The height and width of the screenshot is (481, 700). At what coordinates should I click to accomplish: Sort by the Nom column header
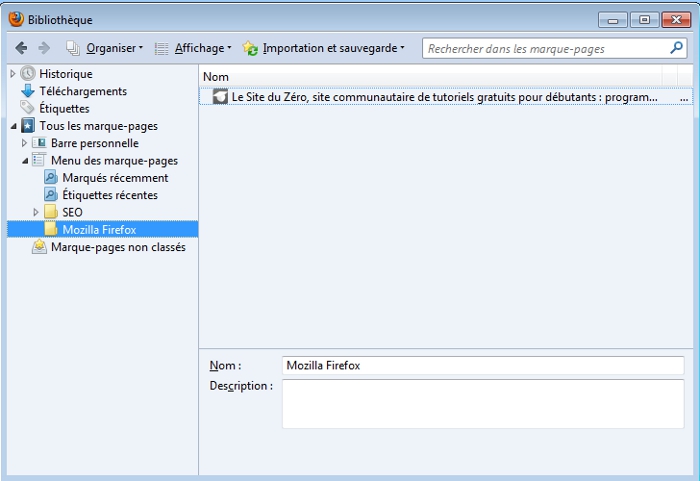[x=430, y=76]
